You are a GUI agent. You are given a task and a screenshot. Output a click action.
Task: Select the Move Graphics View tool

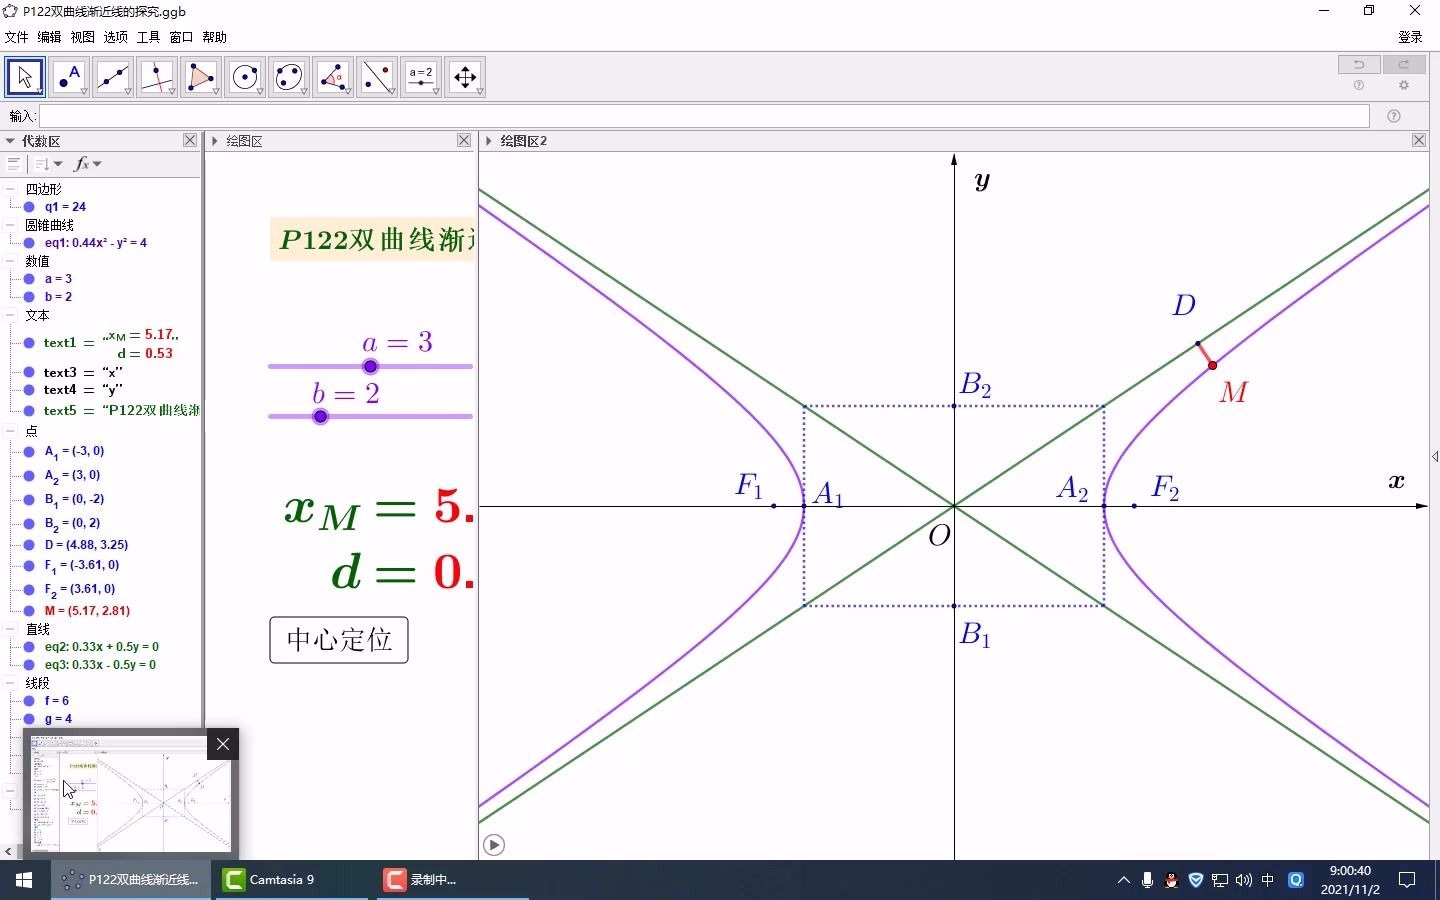click(x=465, y=77)
